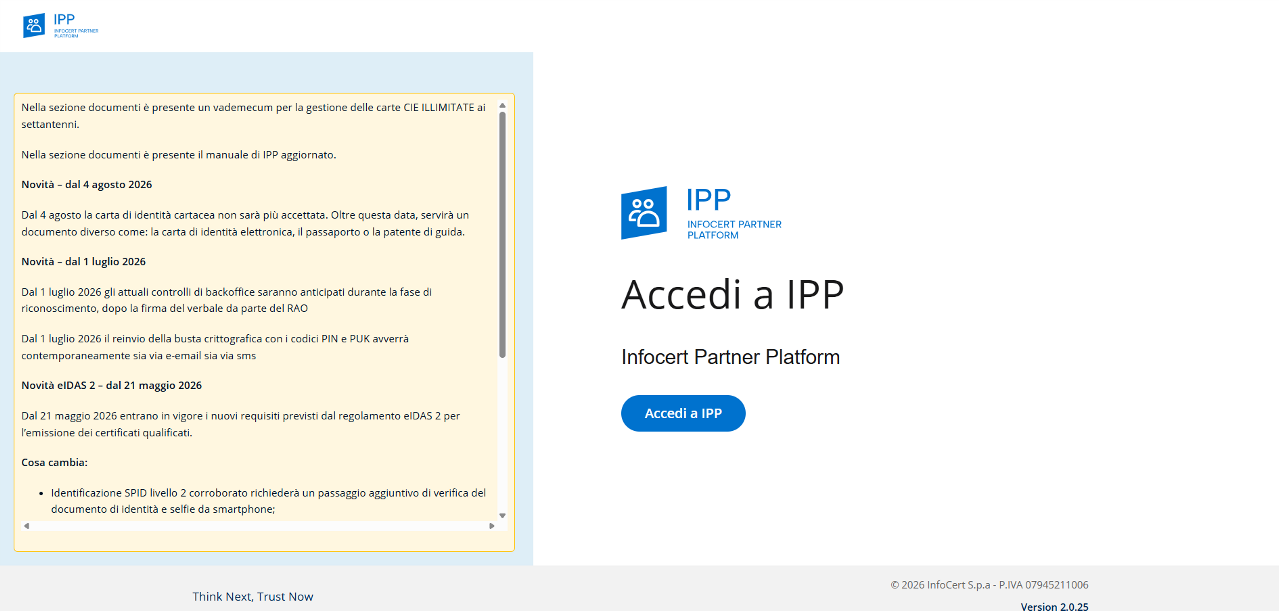Screen dimensions: 1280x612
Task: Click the horizontal scrollbar left arrow
Action: tap(26, 526)
